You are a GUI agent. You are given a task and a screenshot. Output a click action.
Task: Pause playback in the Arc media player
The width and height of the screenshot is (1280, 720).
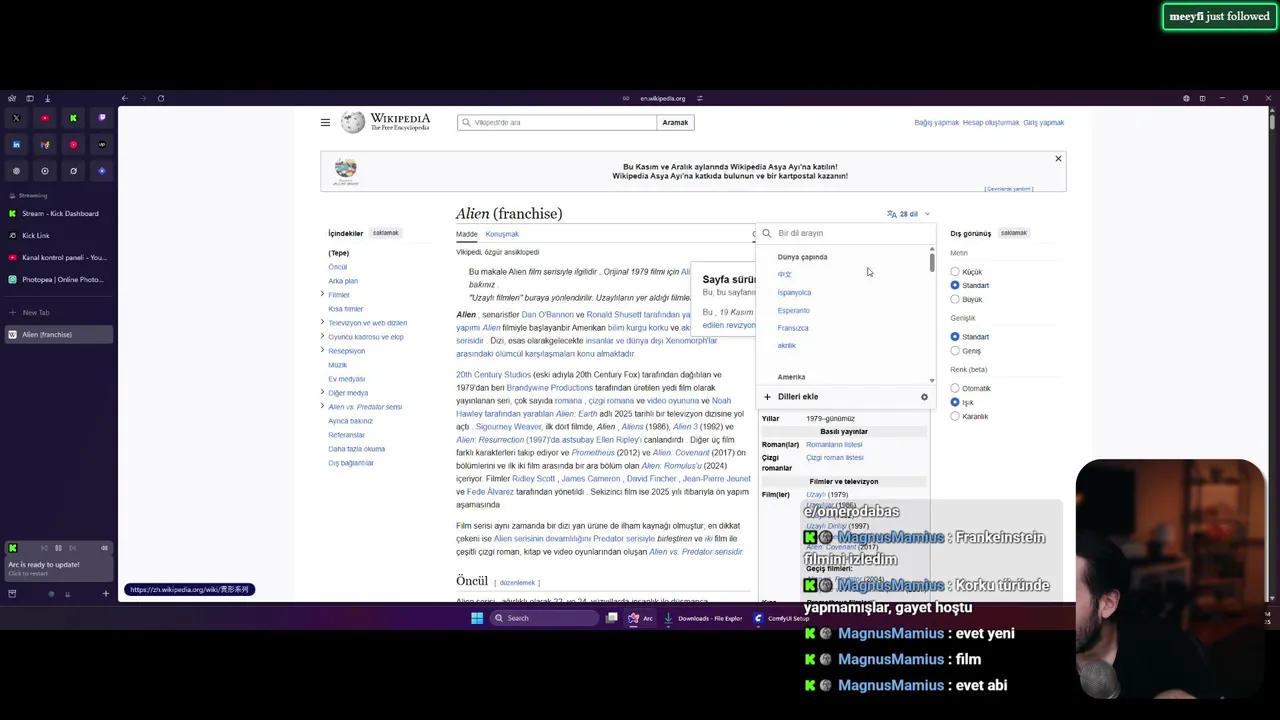point(58,548)
